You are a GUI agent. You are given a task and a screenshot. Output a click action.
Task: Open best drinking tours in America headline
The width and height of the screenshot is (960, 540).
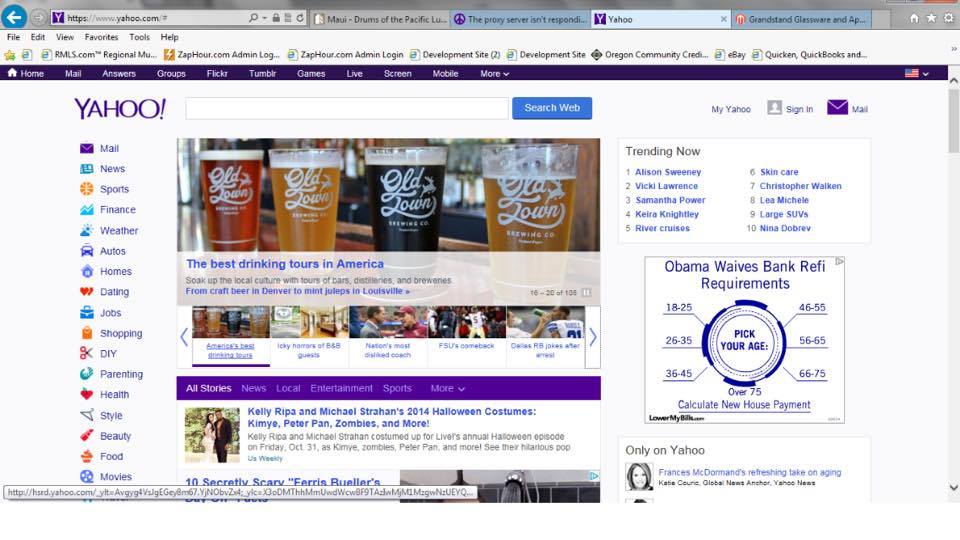coord(285,264)
